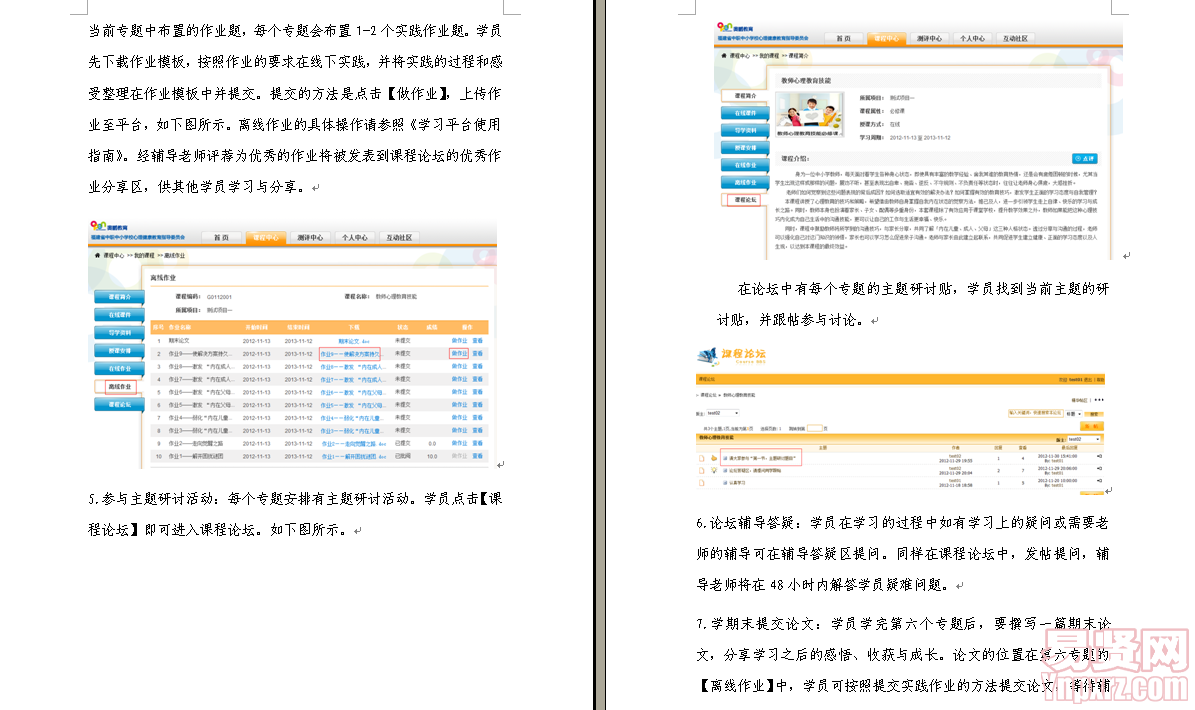Image resolution: width=1195 pixels, height=710 pixels.
Task: Select the 互动社区 tab in the 离线作业 screenshot
Action: tap(399, 238)
